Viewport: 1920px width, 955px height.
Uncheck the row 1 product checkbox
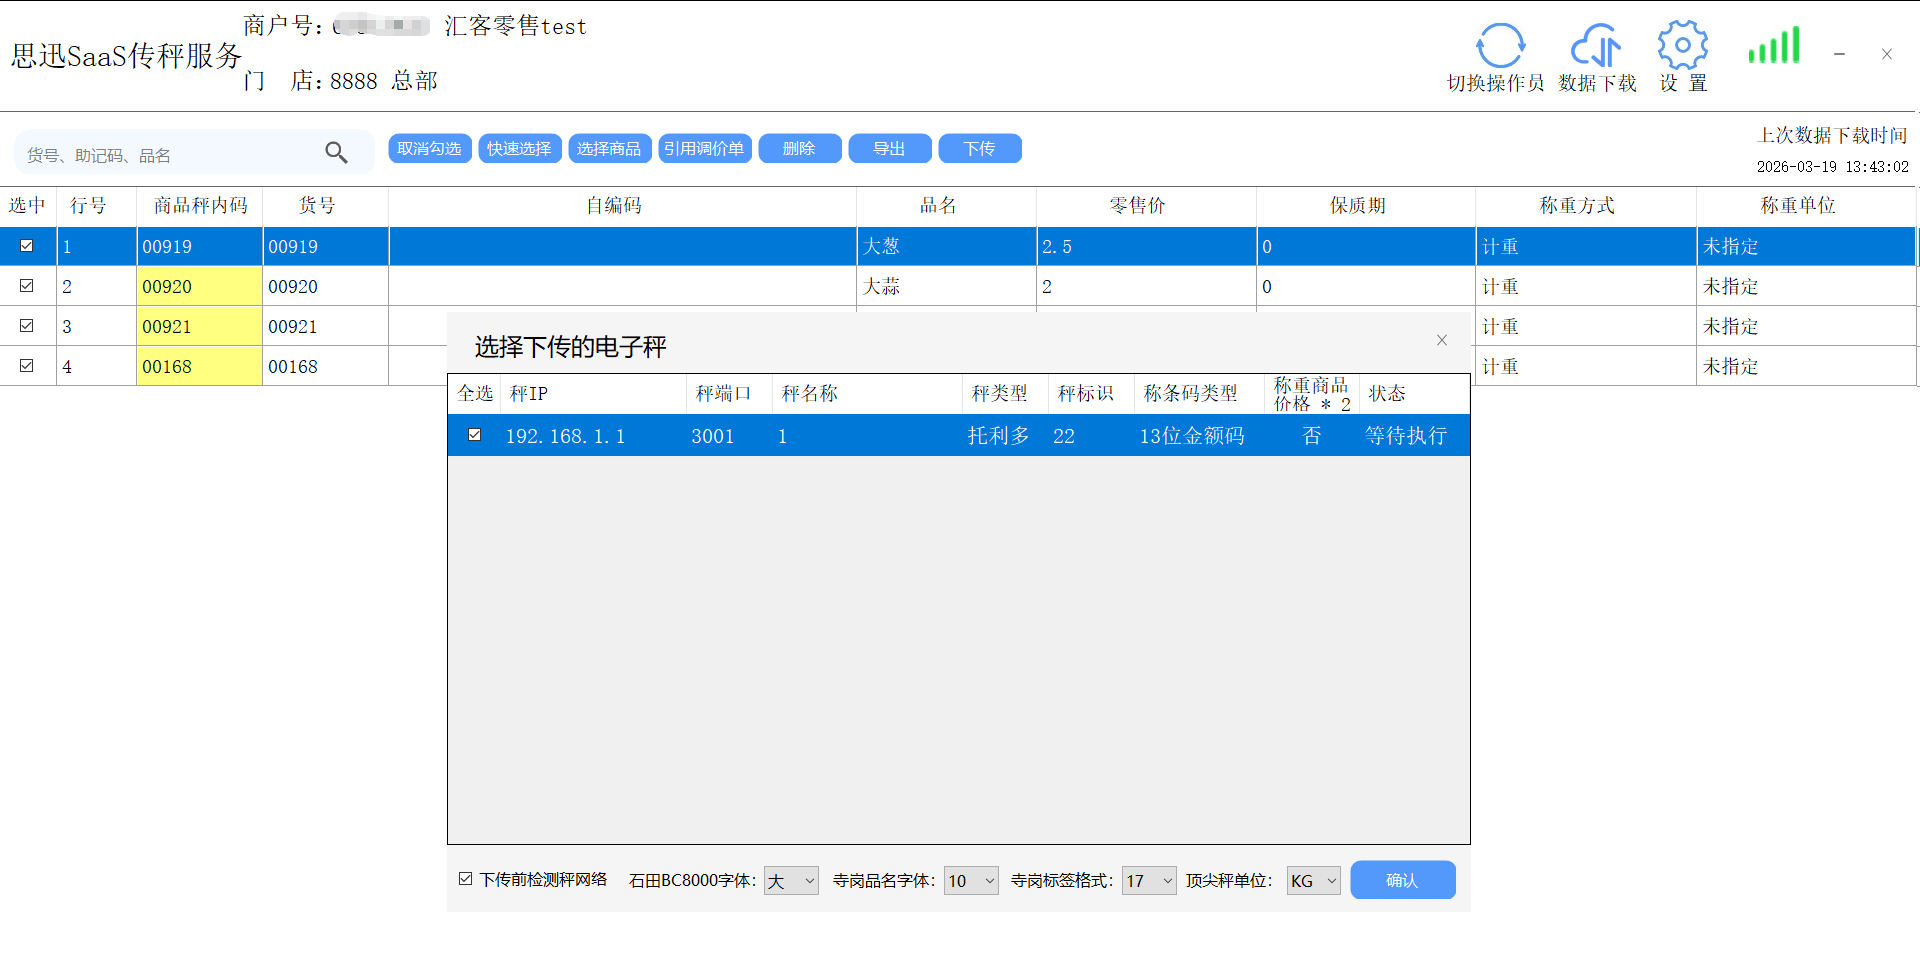[x=27, y=246]
